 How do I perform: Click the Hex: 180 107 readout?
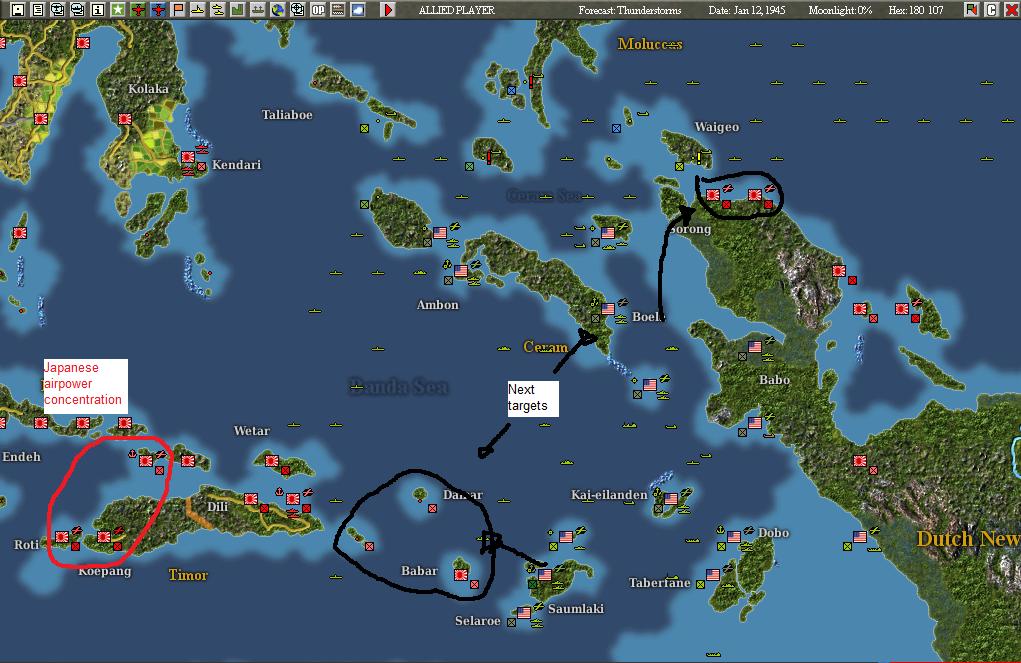[x=916, y=10]
